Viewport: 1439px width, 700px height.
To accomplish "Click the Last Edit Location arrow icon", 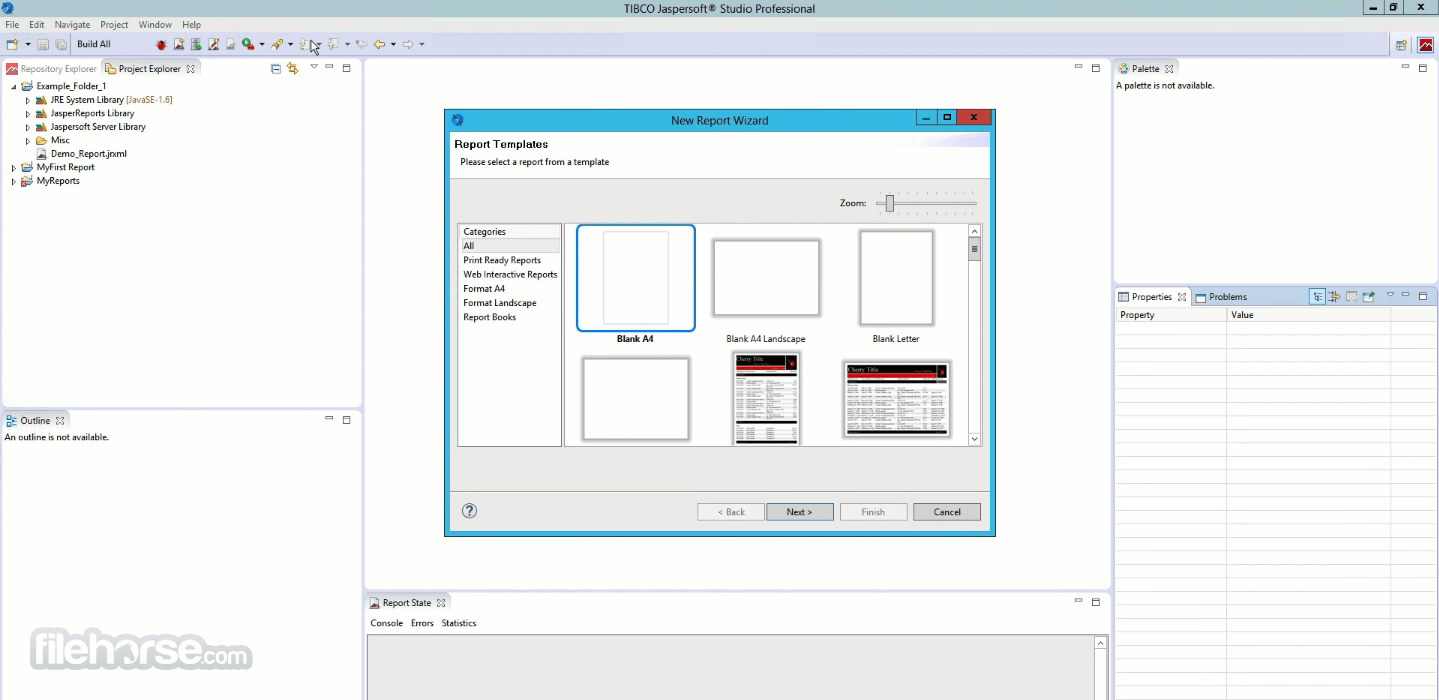I will (362, 44).
